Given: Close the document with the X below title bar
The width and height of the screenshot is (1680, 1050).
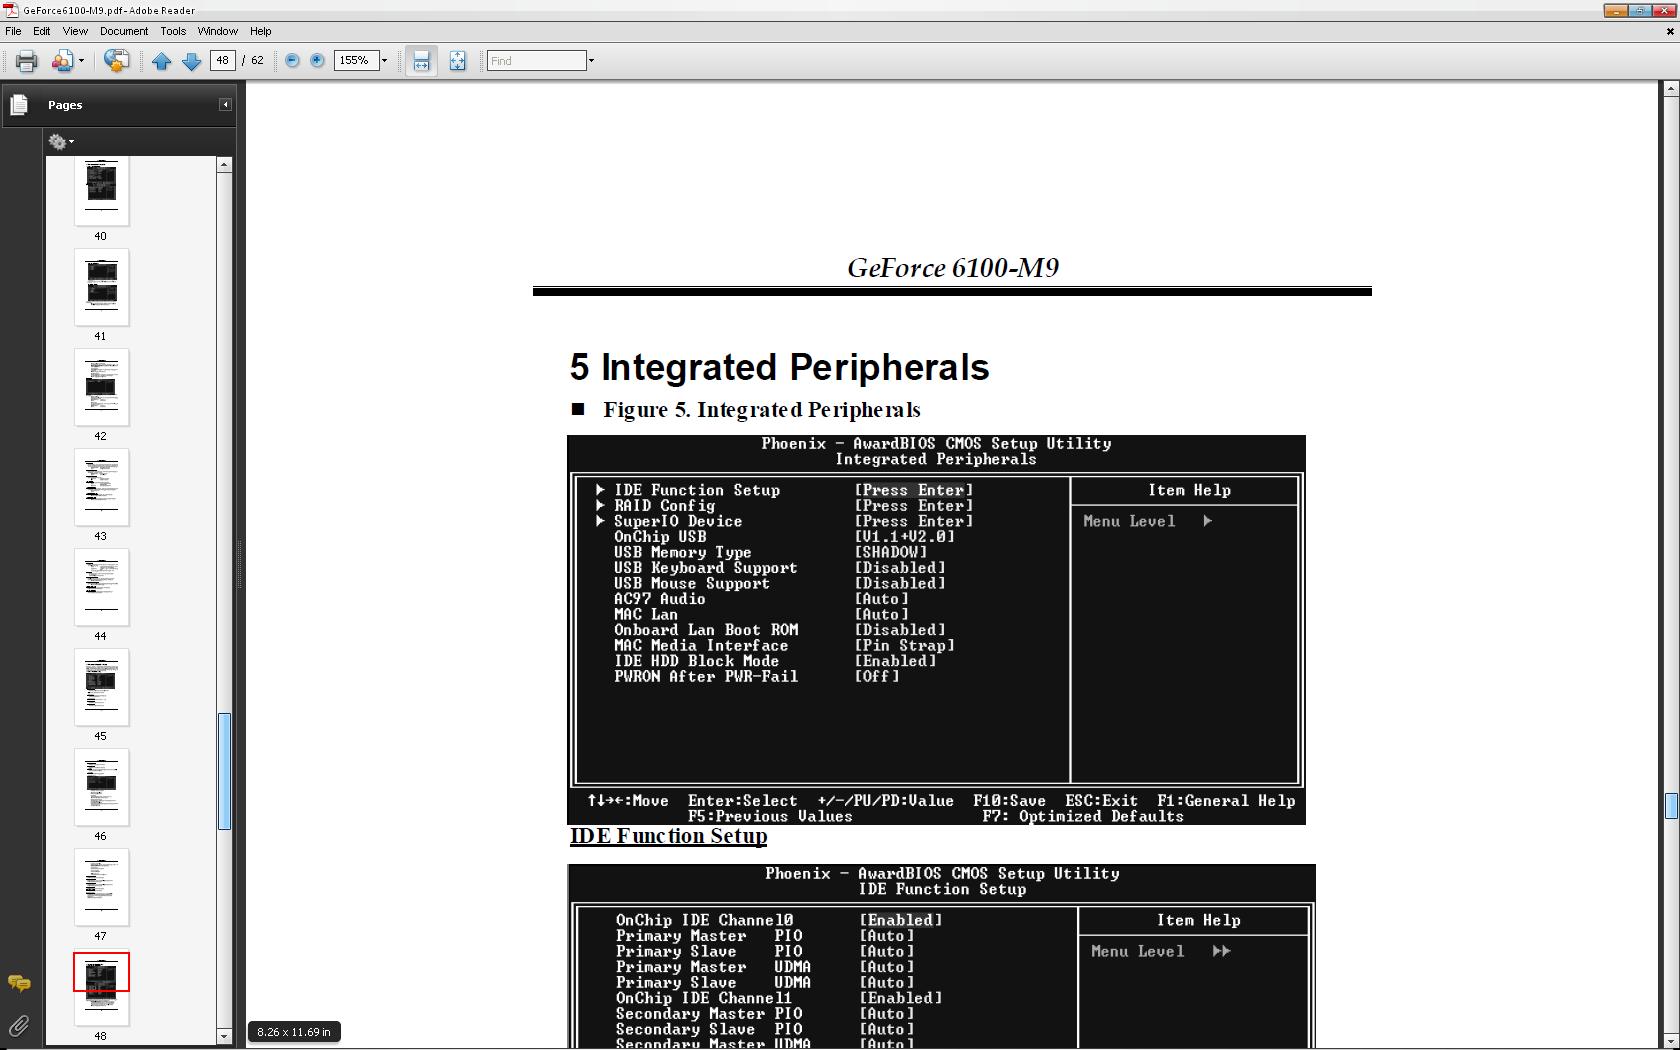Looking at the screenshot, I should (1670, 31).
